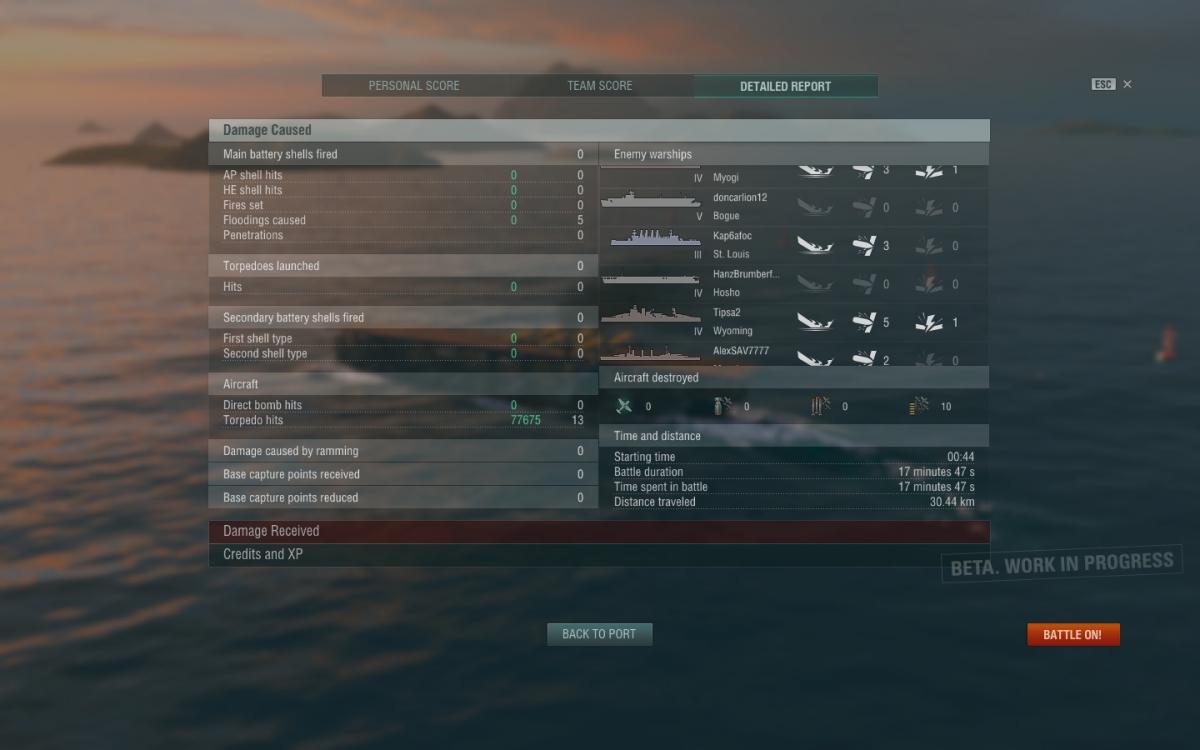
Task: Select the Wyoming ship silhouette
Action: [650, 315]
